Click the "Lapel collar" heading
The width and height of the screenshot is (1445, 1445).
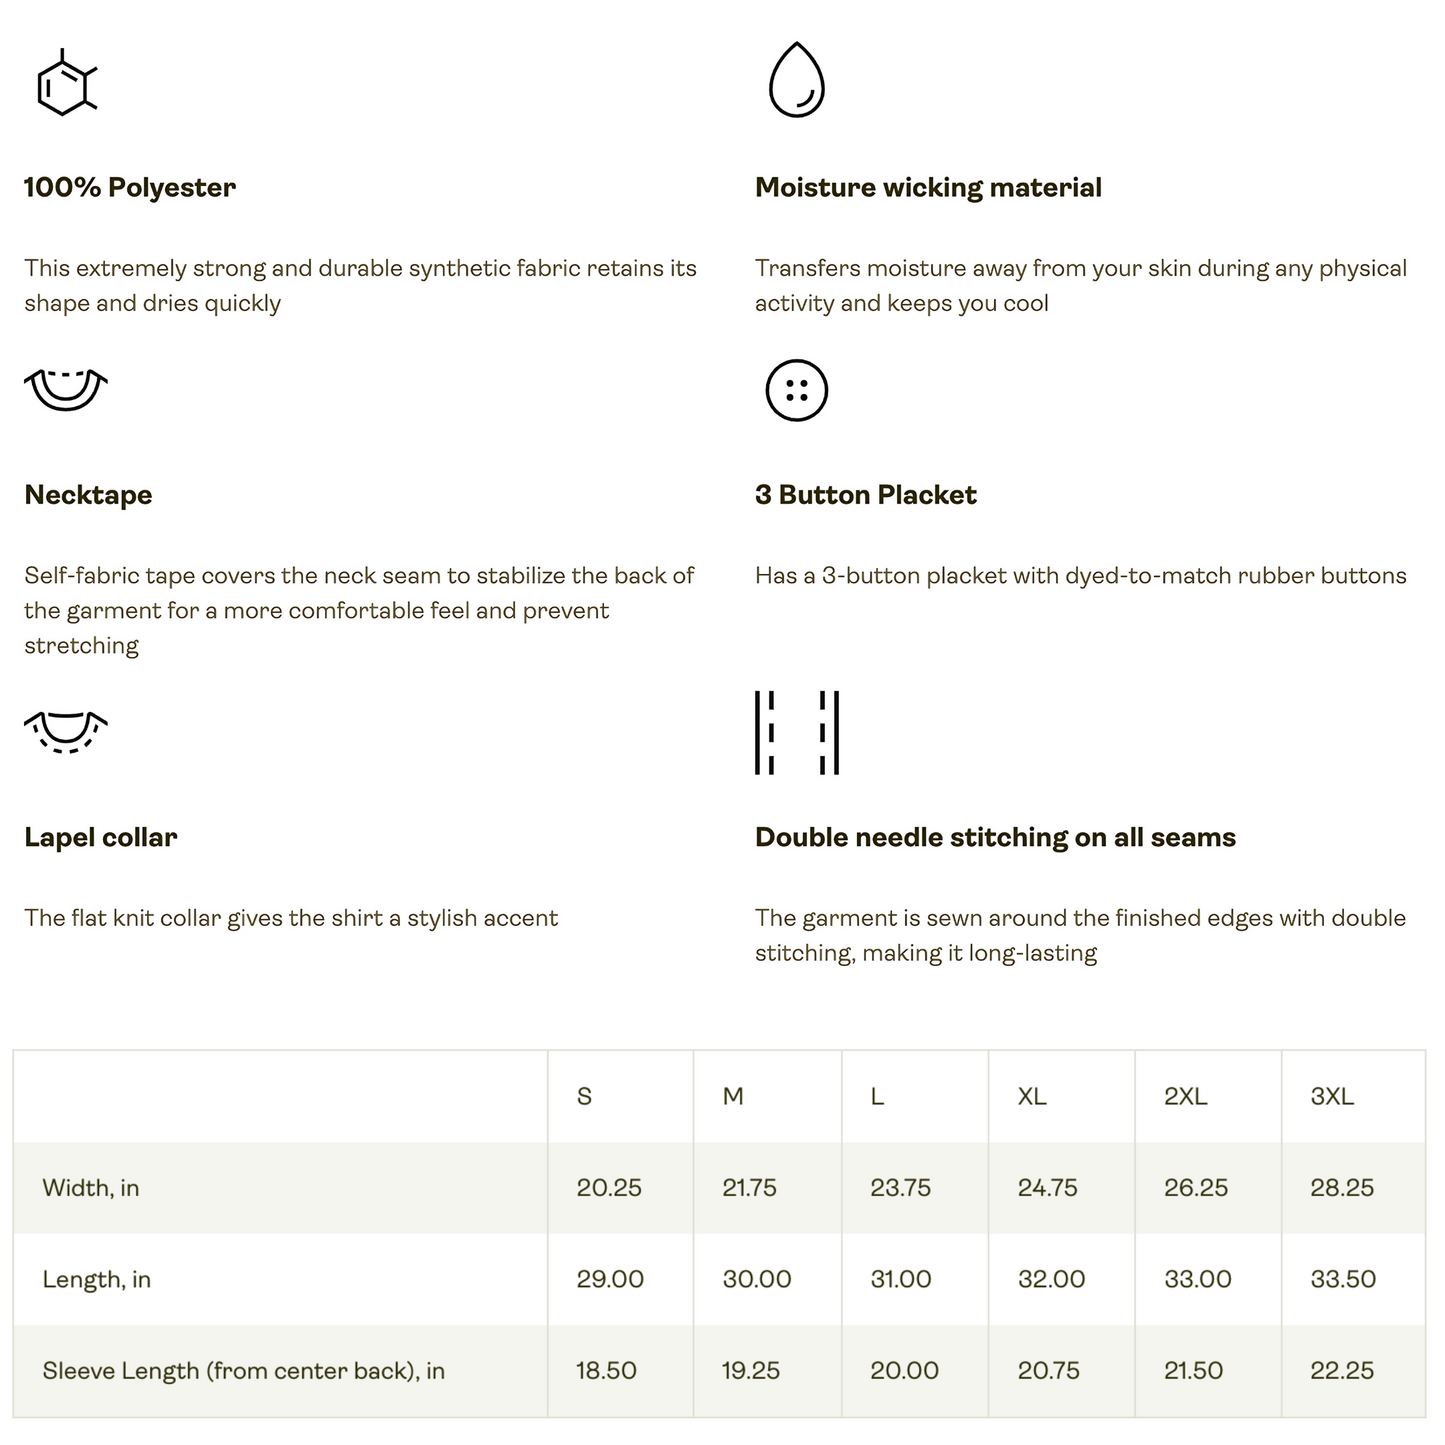(x=101, y=838)
